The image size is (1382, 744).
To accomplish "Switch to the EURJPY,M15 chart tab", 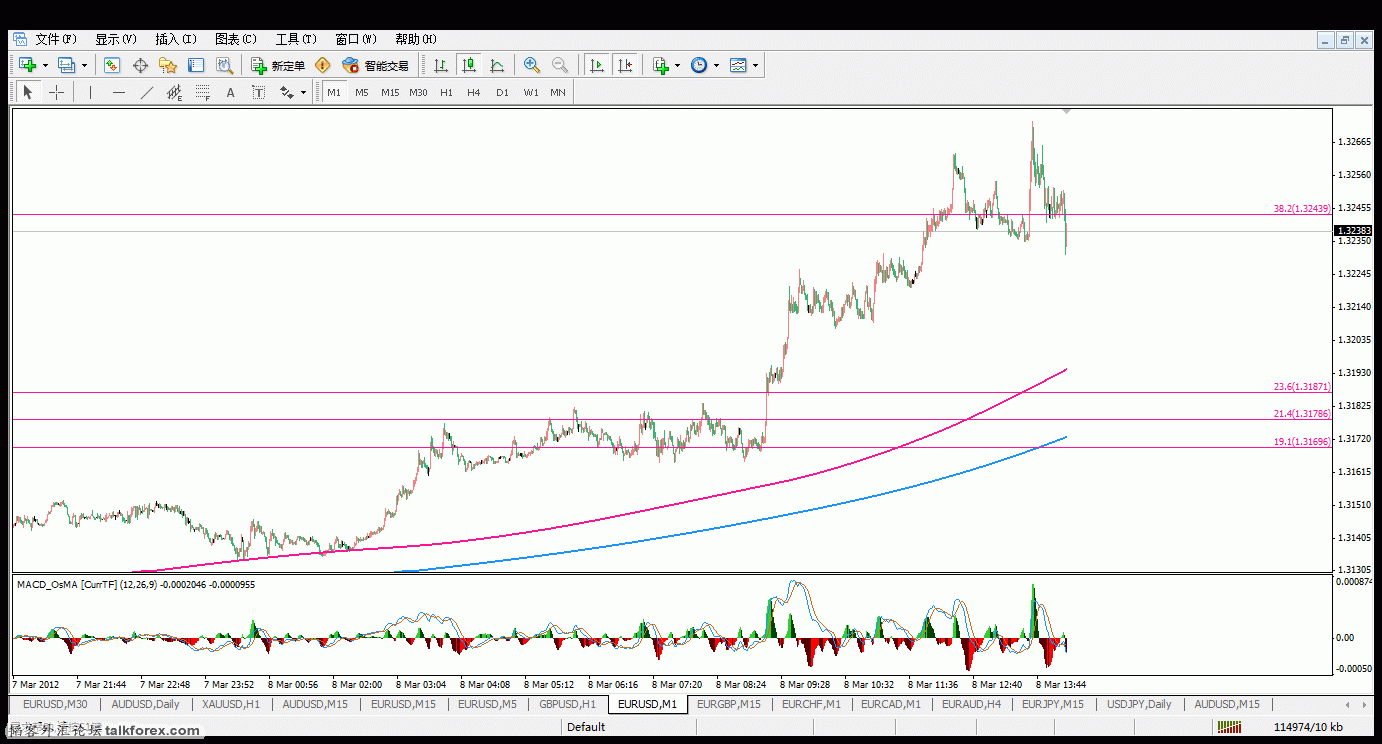I will 1053,704.
